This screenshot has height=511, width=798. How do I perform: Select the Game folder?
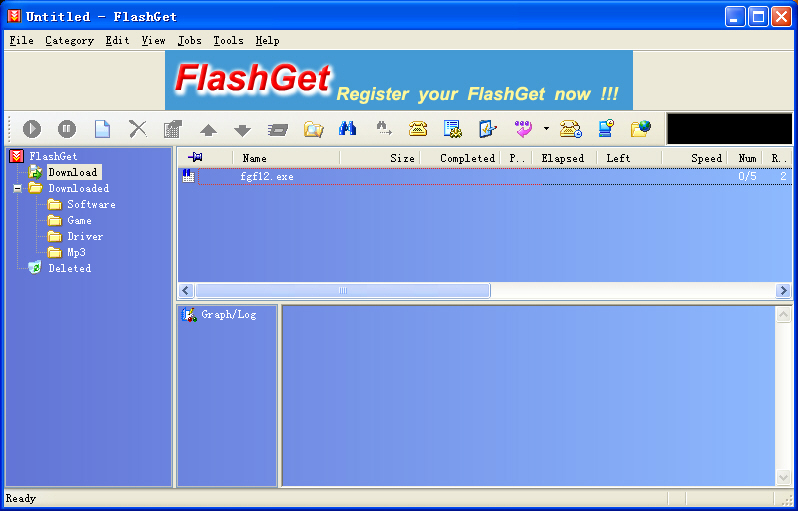pos(79,220)
